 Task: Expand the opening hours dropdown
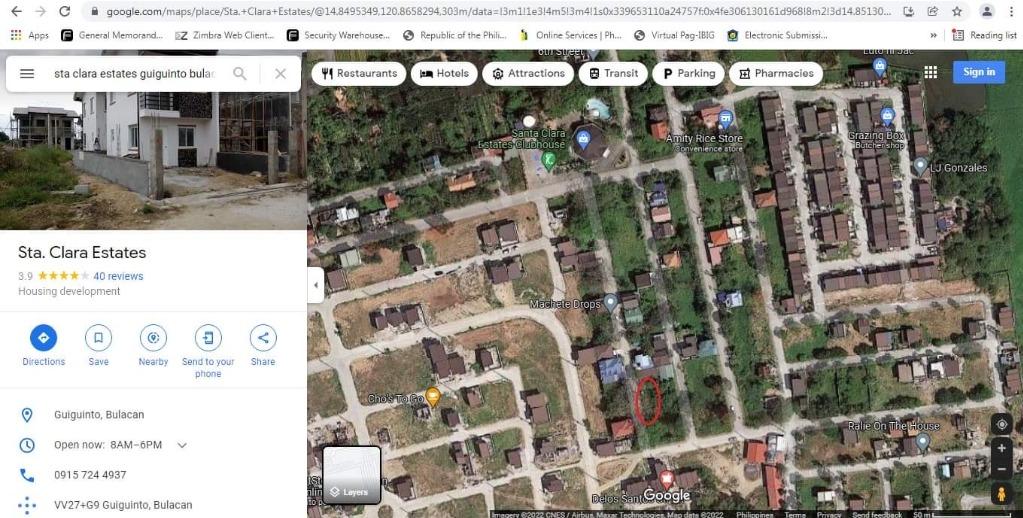182,445
